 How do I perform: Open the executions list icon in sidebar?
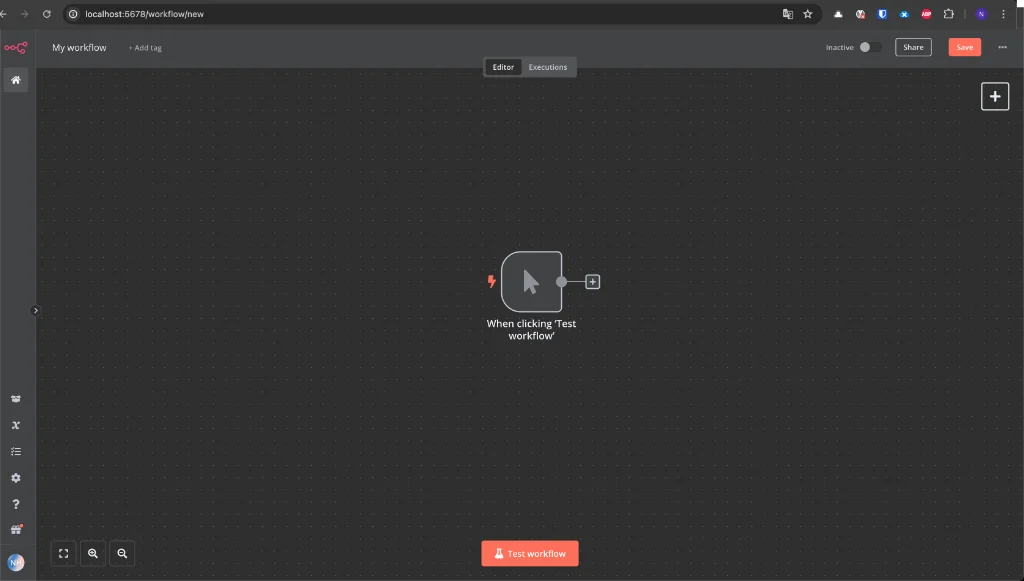pos(16,452)
